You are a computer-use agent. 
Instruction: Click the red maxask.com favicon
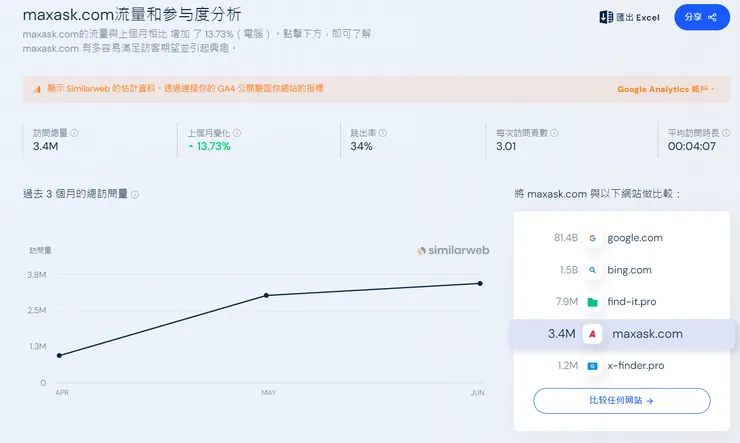(x=592, y=334)
